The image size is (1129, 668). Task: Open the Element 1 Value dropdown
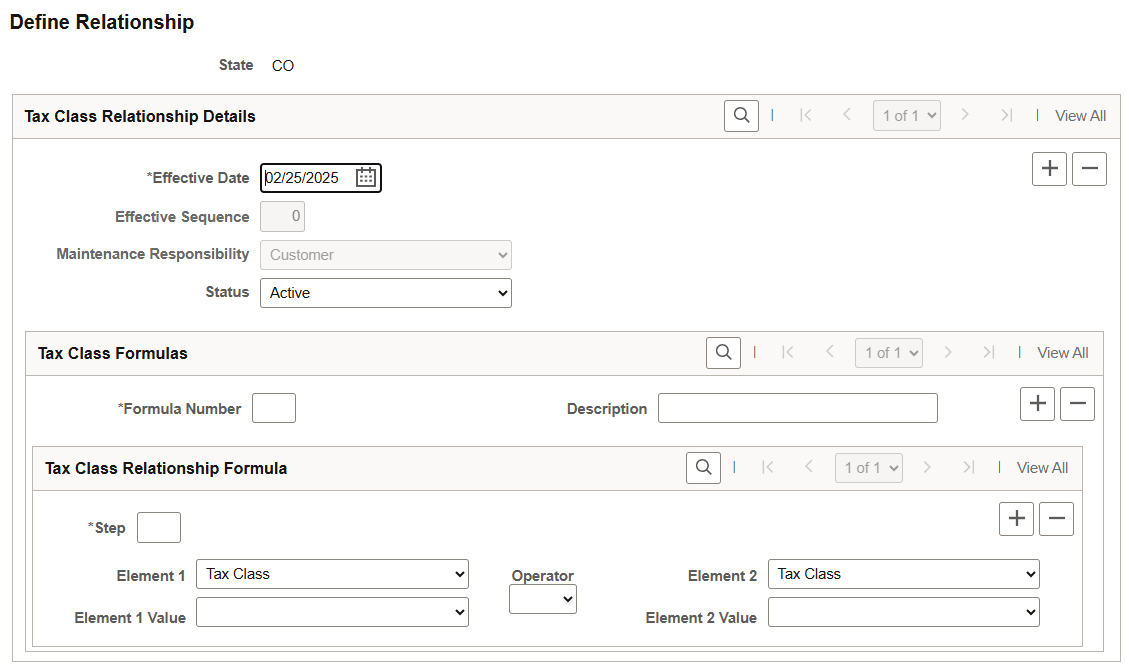333,612
